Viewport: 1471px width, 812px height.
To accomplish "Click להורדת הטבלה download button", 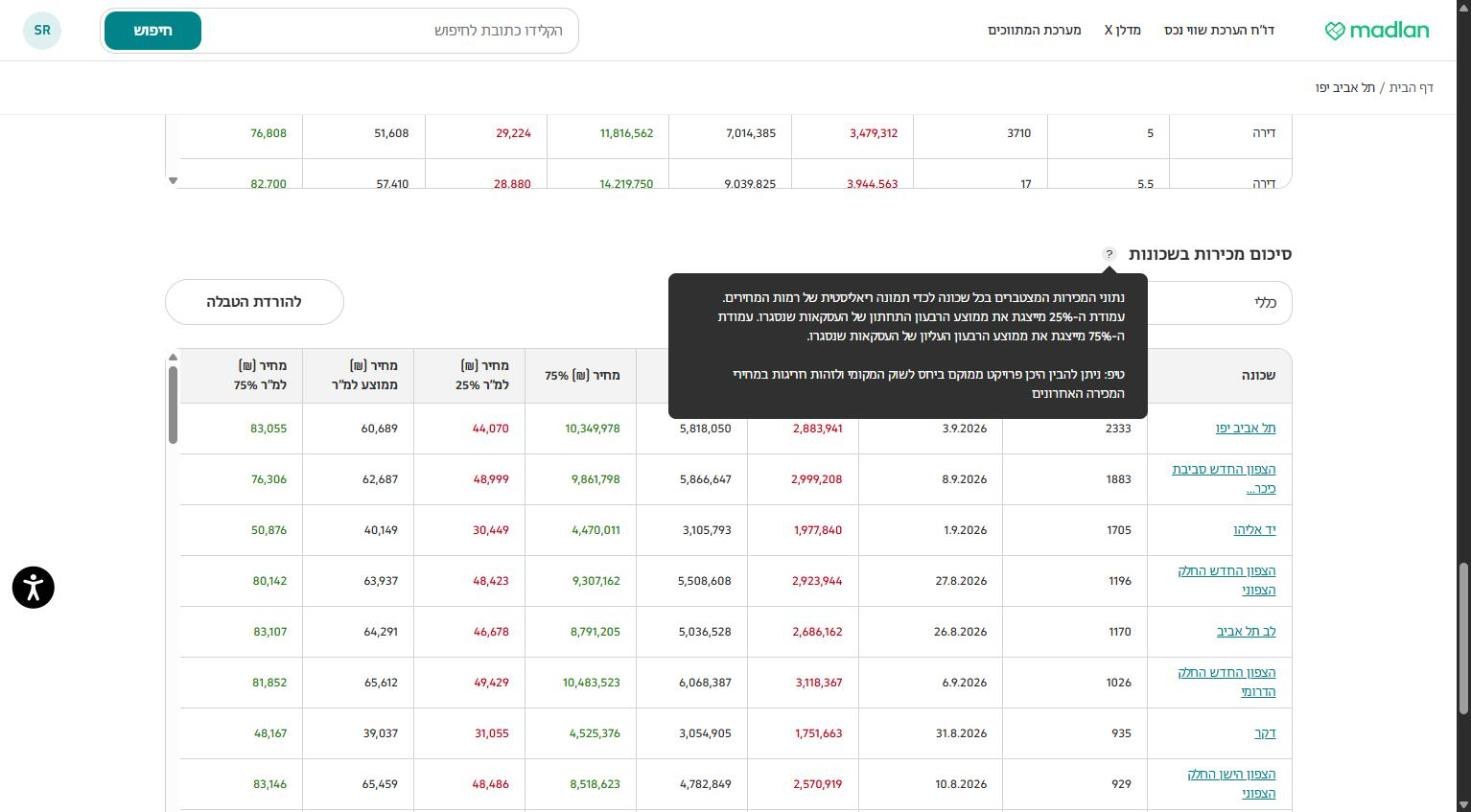I will (x=254, y=302).
